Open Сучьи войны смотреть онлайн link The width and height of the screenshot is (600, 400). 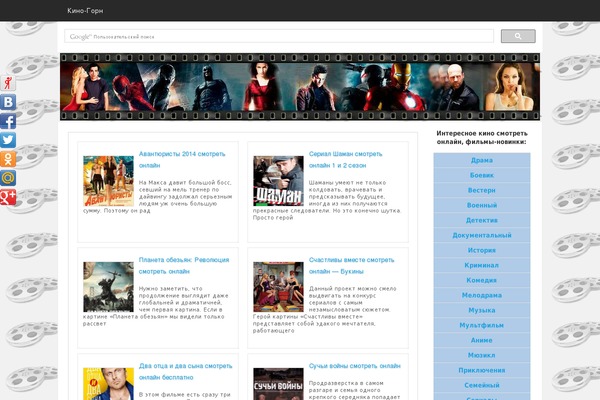354,366
